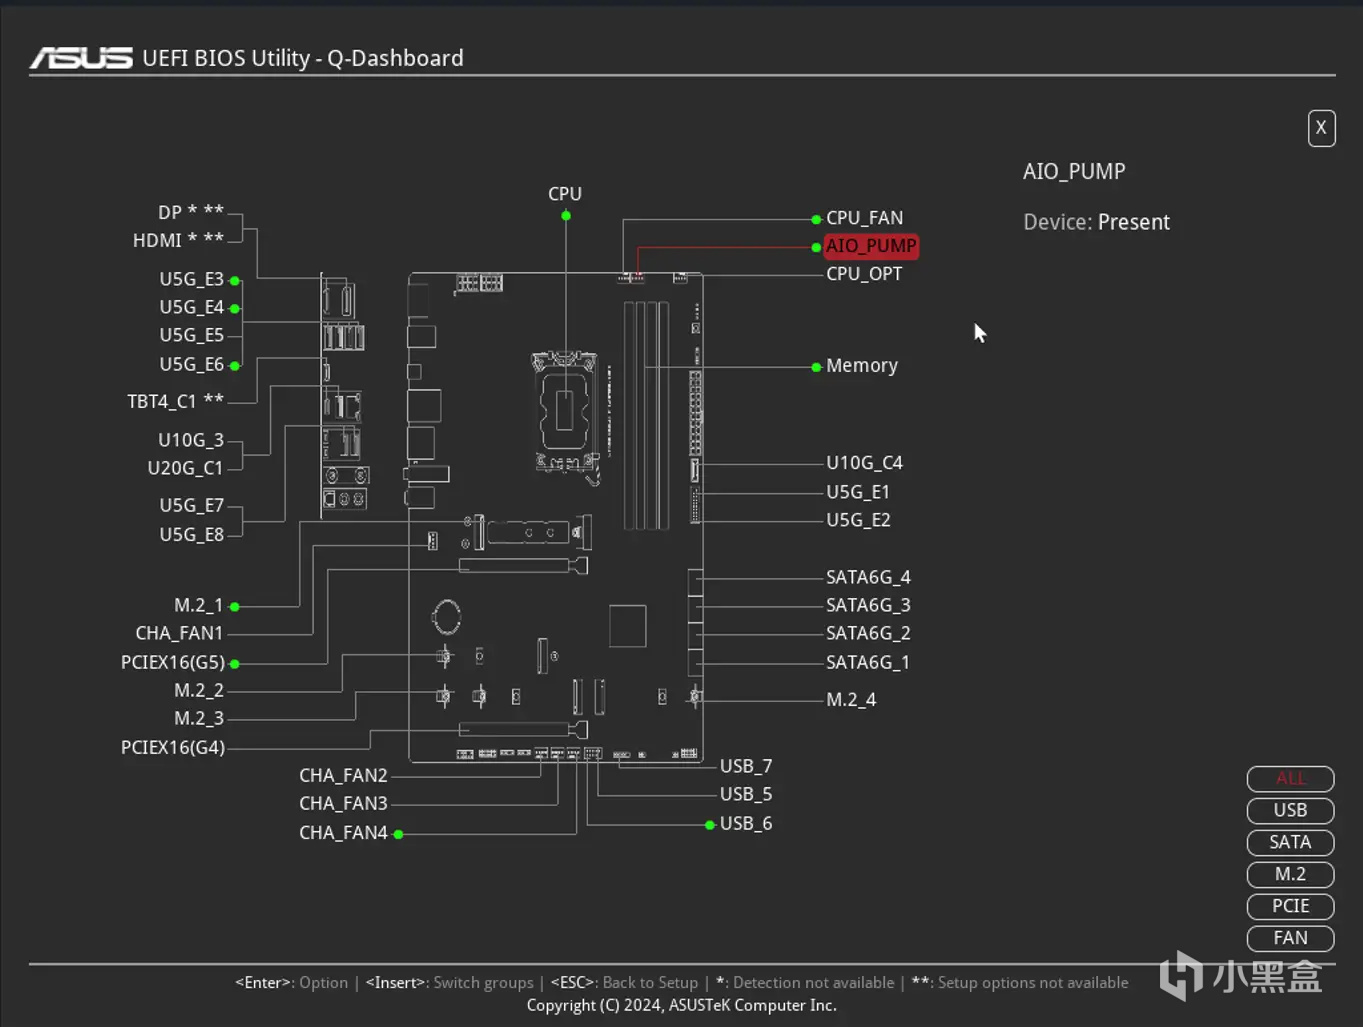Filter the view to FAN headers
This screenshot has width=1363, height=1027.
[x=1290, y=938]
